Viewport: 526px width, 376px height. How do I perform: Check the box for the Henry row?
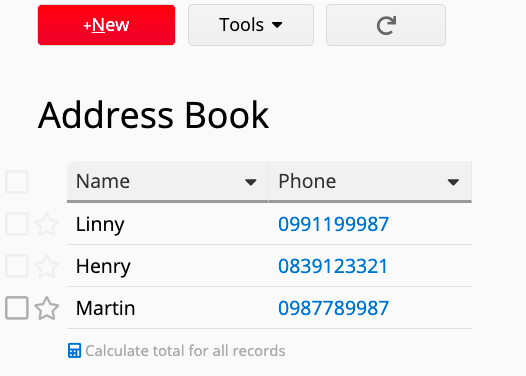coord(17,266)
